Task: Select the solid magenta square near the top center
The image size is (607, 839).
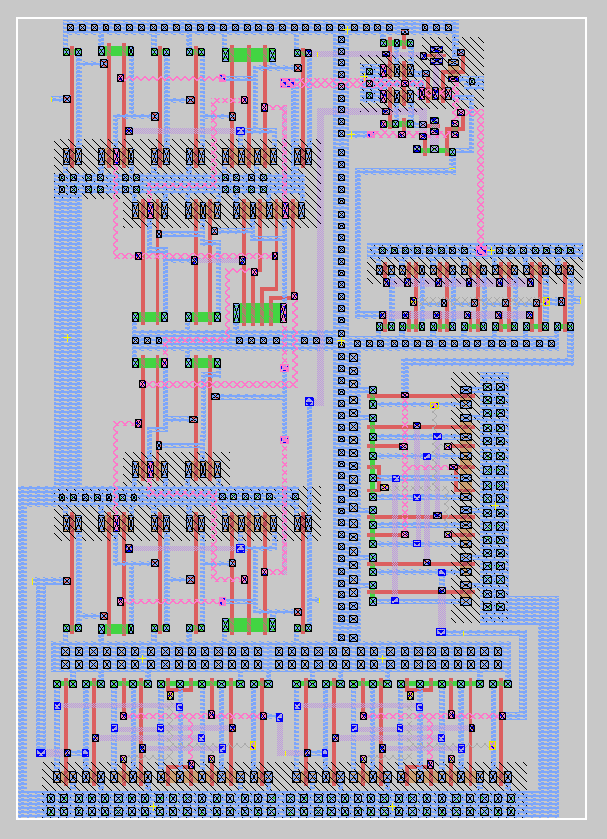Action: point(288,82)
